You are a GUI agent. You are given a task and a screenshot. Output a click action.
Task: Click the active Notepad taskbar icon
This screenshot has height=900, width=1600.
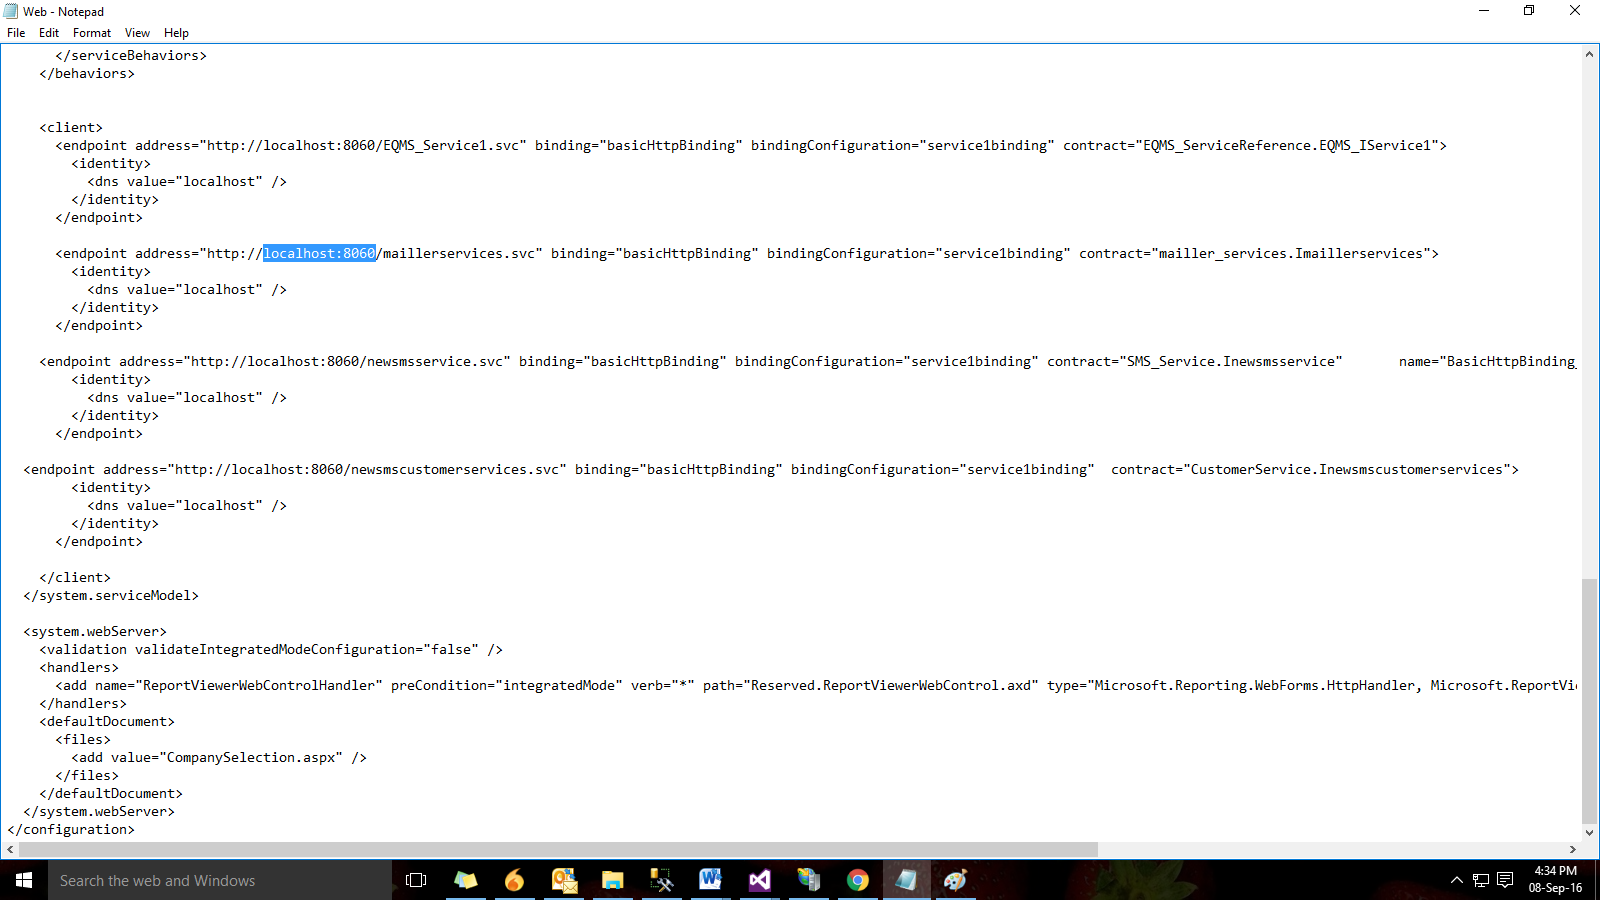(907, 880)
